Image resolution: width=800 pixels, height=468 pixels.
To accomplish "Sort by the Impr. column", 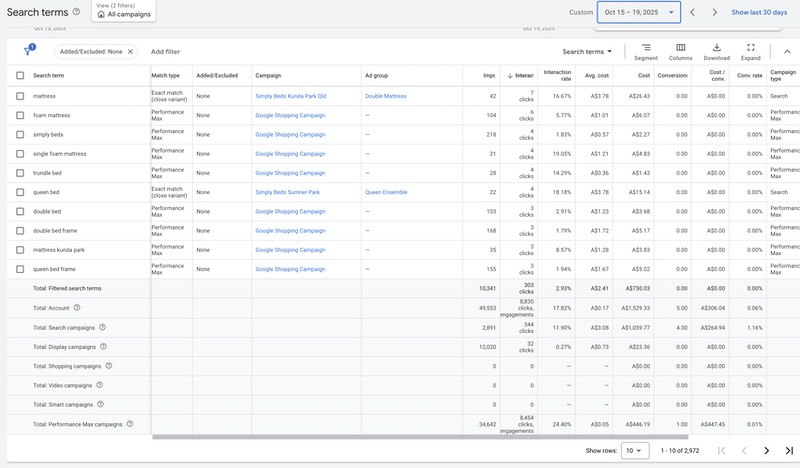I will tap(489, 76).
